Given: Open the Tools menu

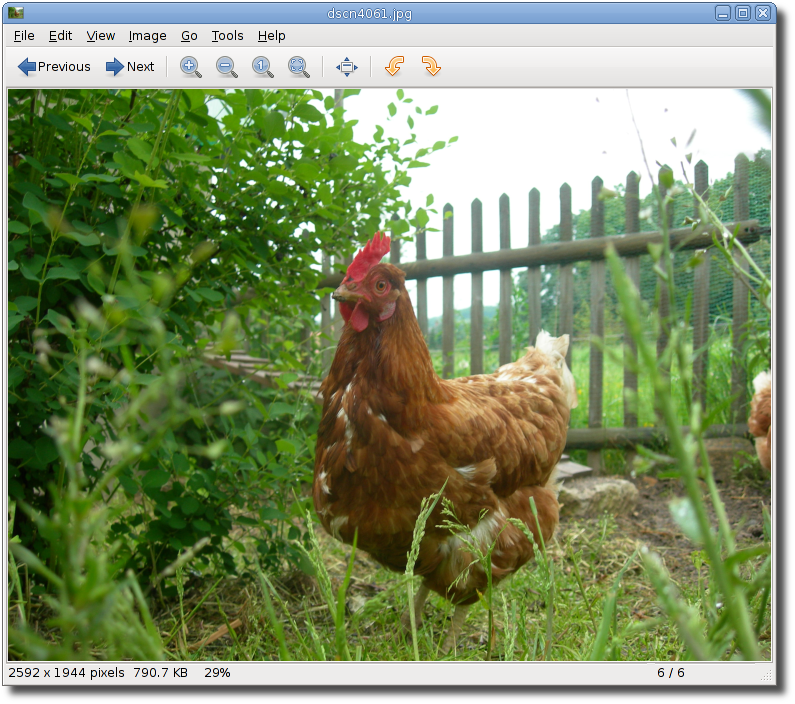Looking at the screenshot, I should (227, 36).
